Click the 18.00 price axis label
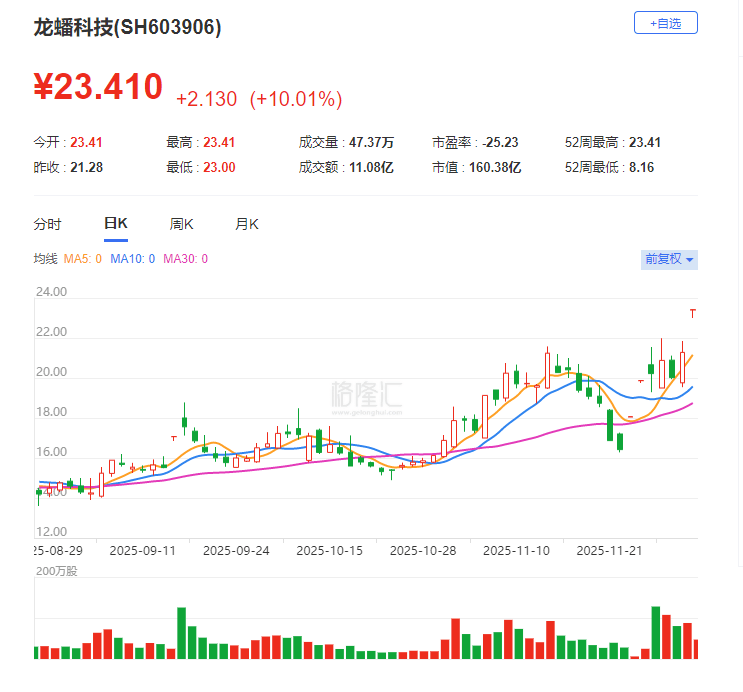 coord(52,412)
